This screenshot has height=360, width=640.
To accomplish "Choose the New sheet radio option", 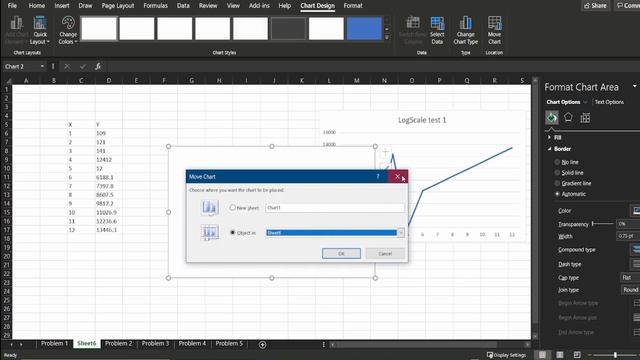I will click(x=233, y=207).
